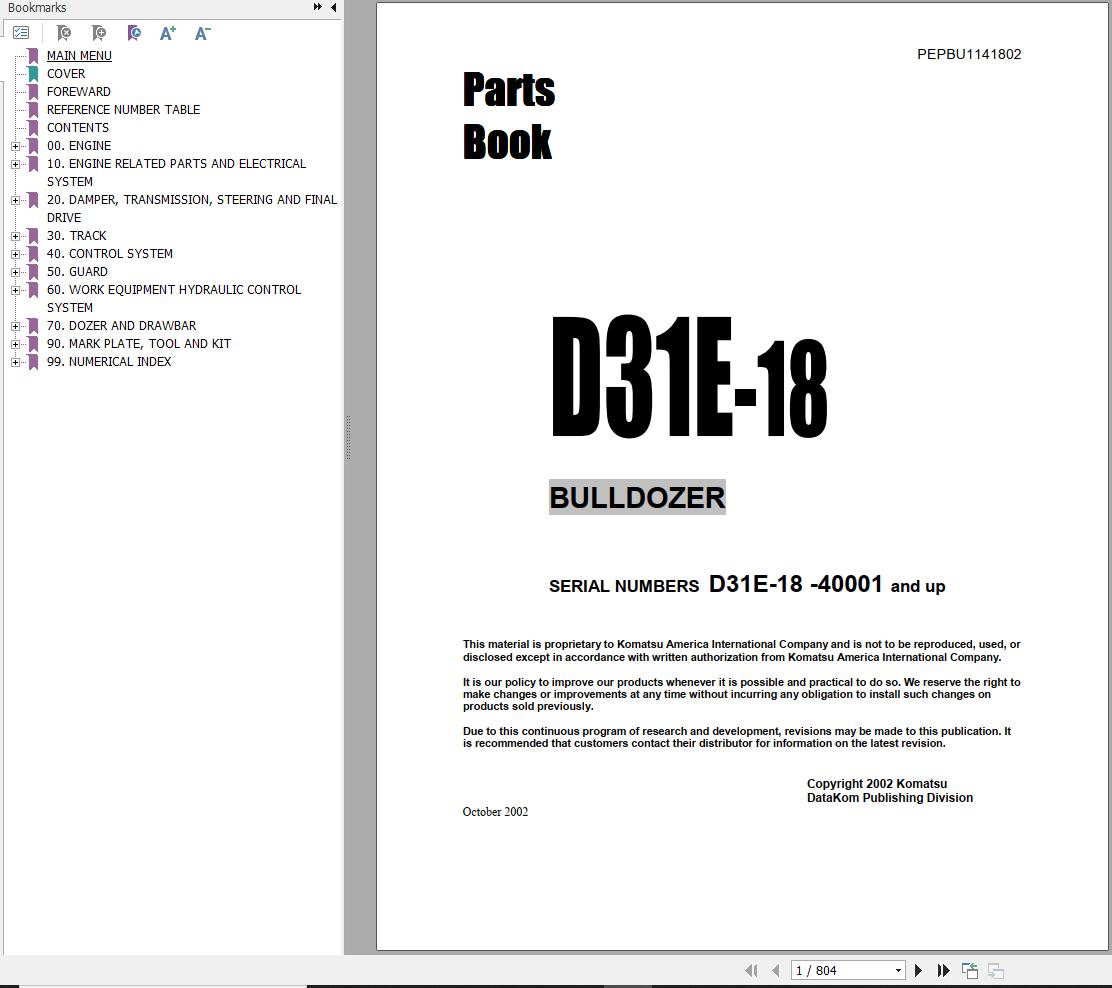1112x988 pixels.
Task: Click the bookmark icon beside FOREWARD
Action: 33,92
